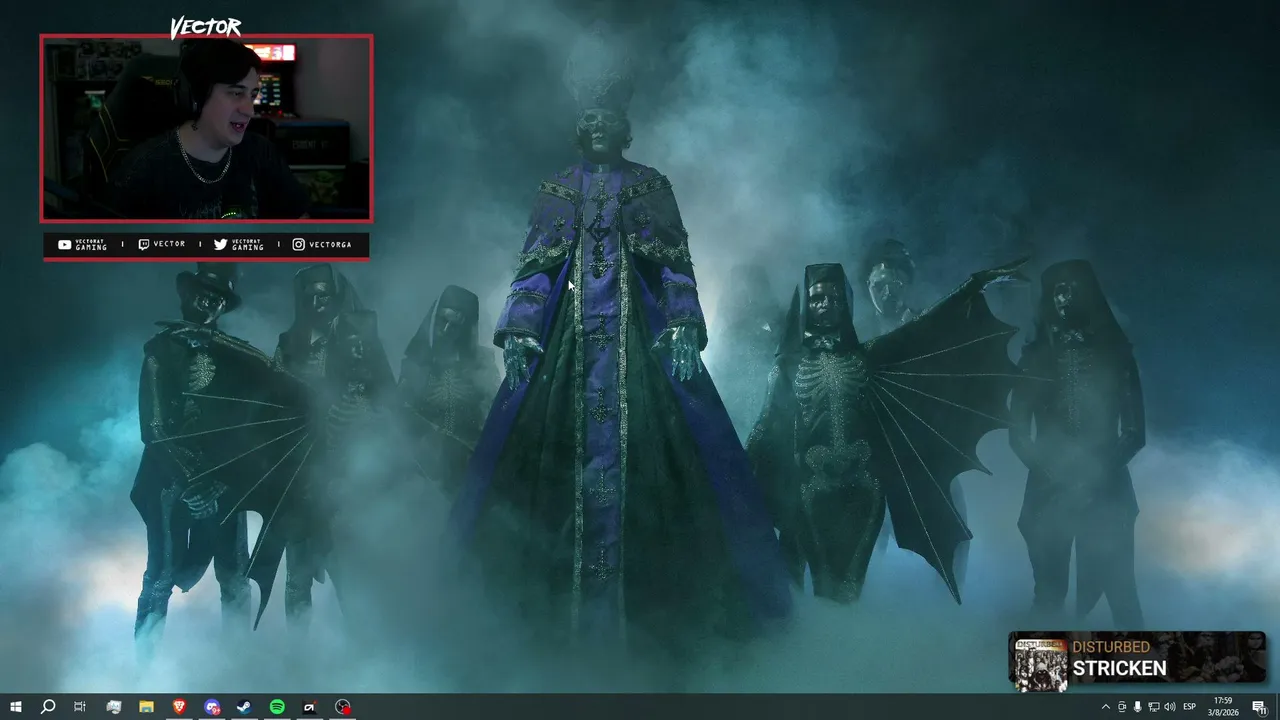1280x720 pixels.
Task: Click the microphone tray icon
Action: [1137, 707]
